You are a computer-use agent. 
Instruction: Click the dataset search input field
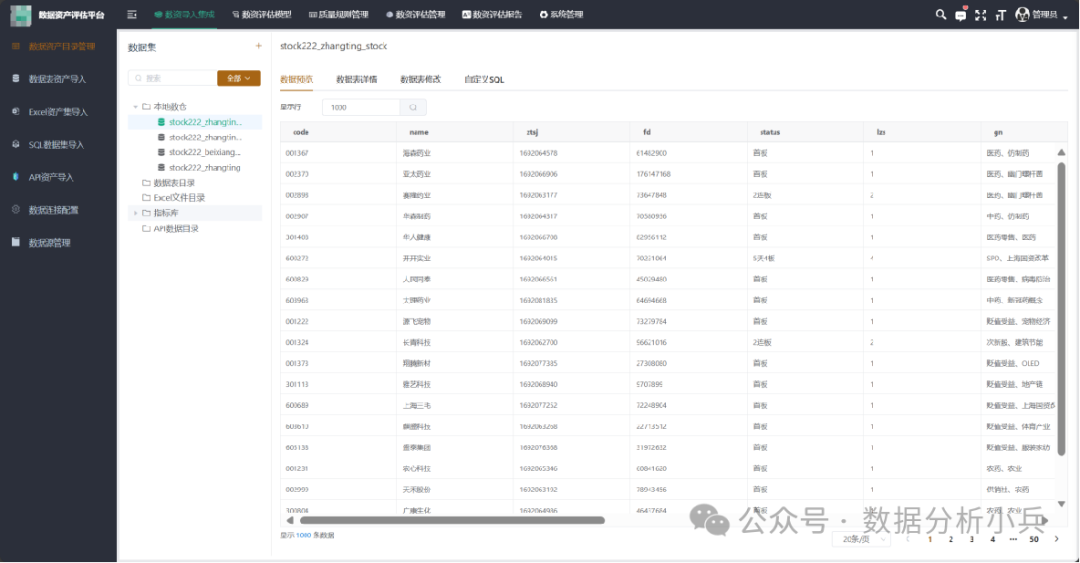point(172,79)
